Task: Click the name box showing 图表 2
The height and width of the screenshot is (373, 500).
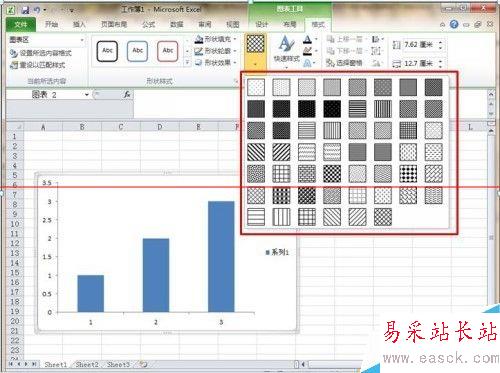Action: coord(44,95)
